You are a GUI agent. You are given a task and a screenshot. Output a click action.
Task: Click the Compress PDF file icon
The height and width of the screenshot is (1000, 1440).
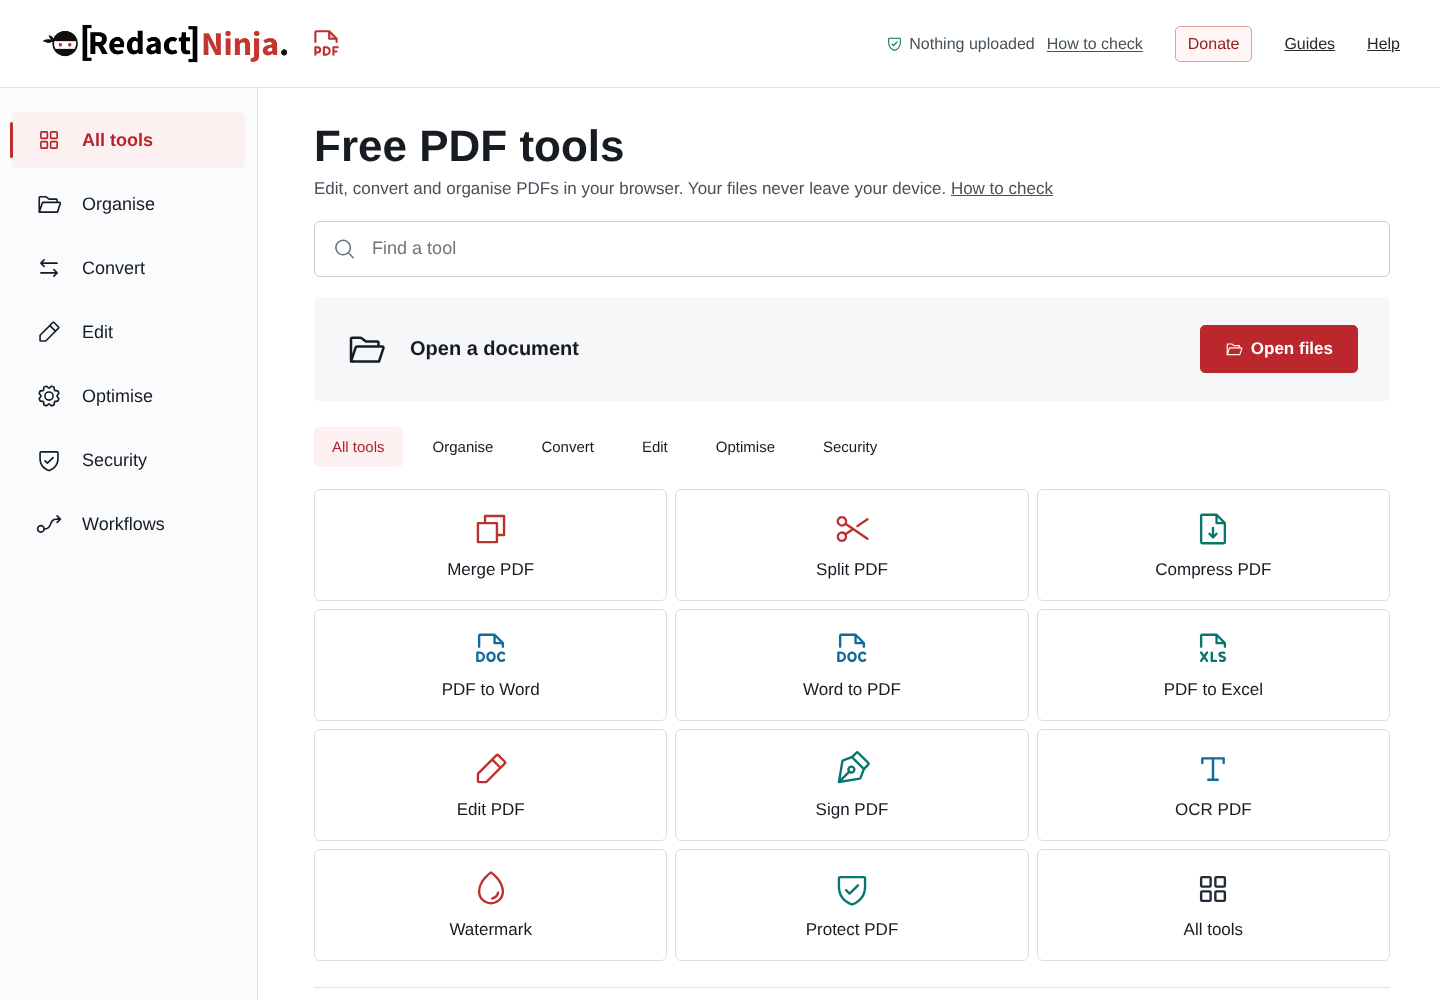(1213, 529)
